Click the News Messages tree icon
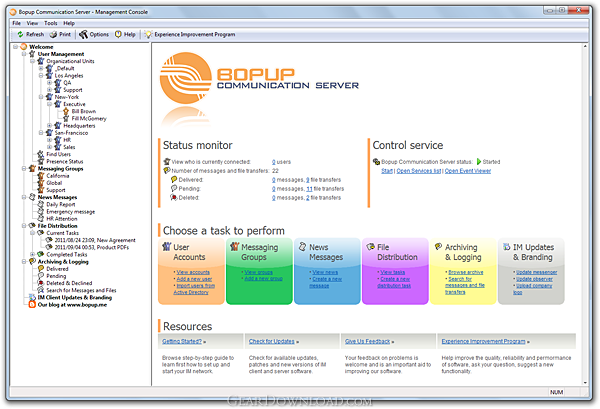This screenshot has height=409, width=600. 32,197
